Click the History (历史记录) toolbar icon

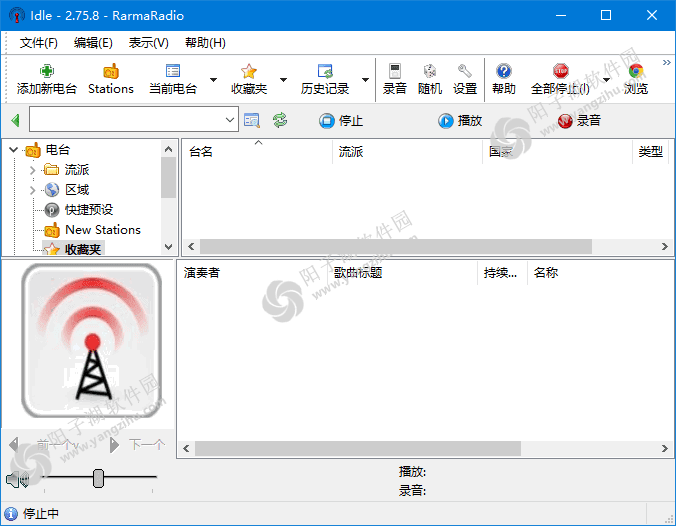325,71
